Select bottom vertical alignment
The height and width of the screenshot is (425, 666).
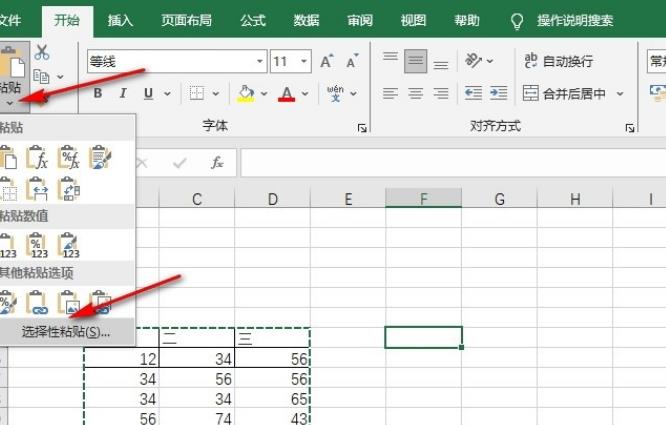coord(441,64)
